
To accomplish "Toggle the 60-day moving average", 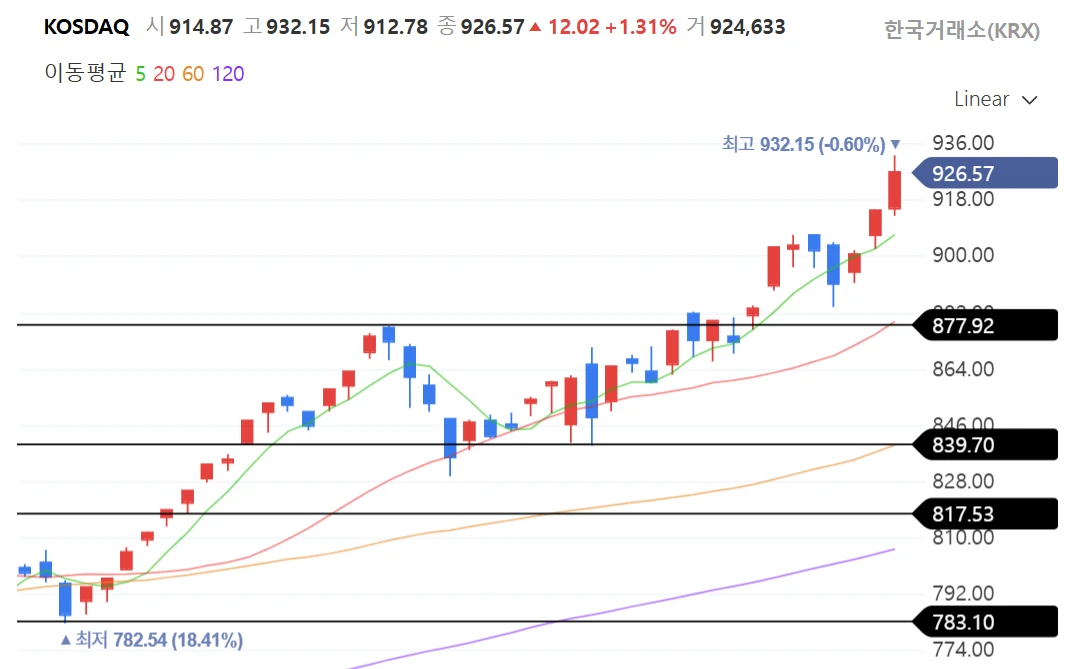I will click(193, 73).
